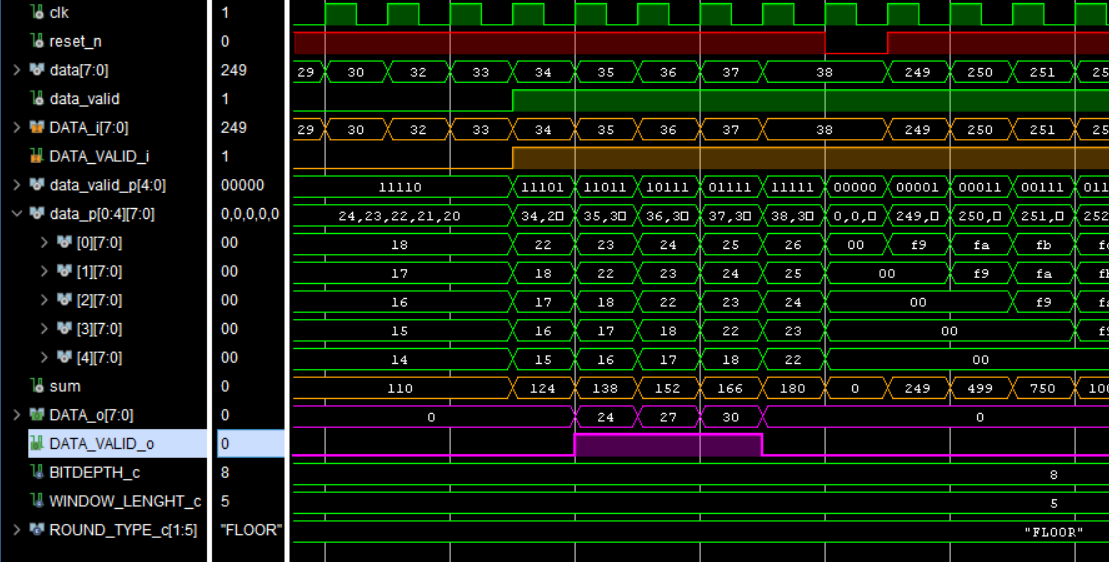The height and width of the screenshot is (562, 1109).
Task: Click the clk signal icon
Action: (x=37, y=13)
